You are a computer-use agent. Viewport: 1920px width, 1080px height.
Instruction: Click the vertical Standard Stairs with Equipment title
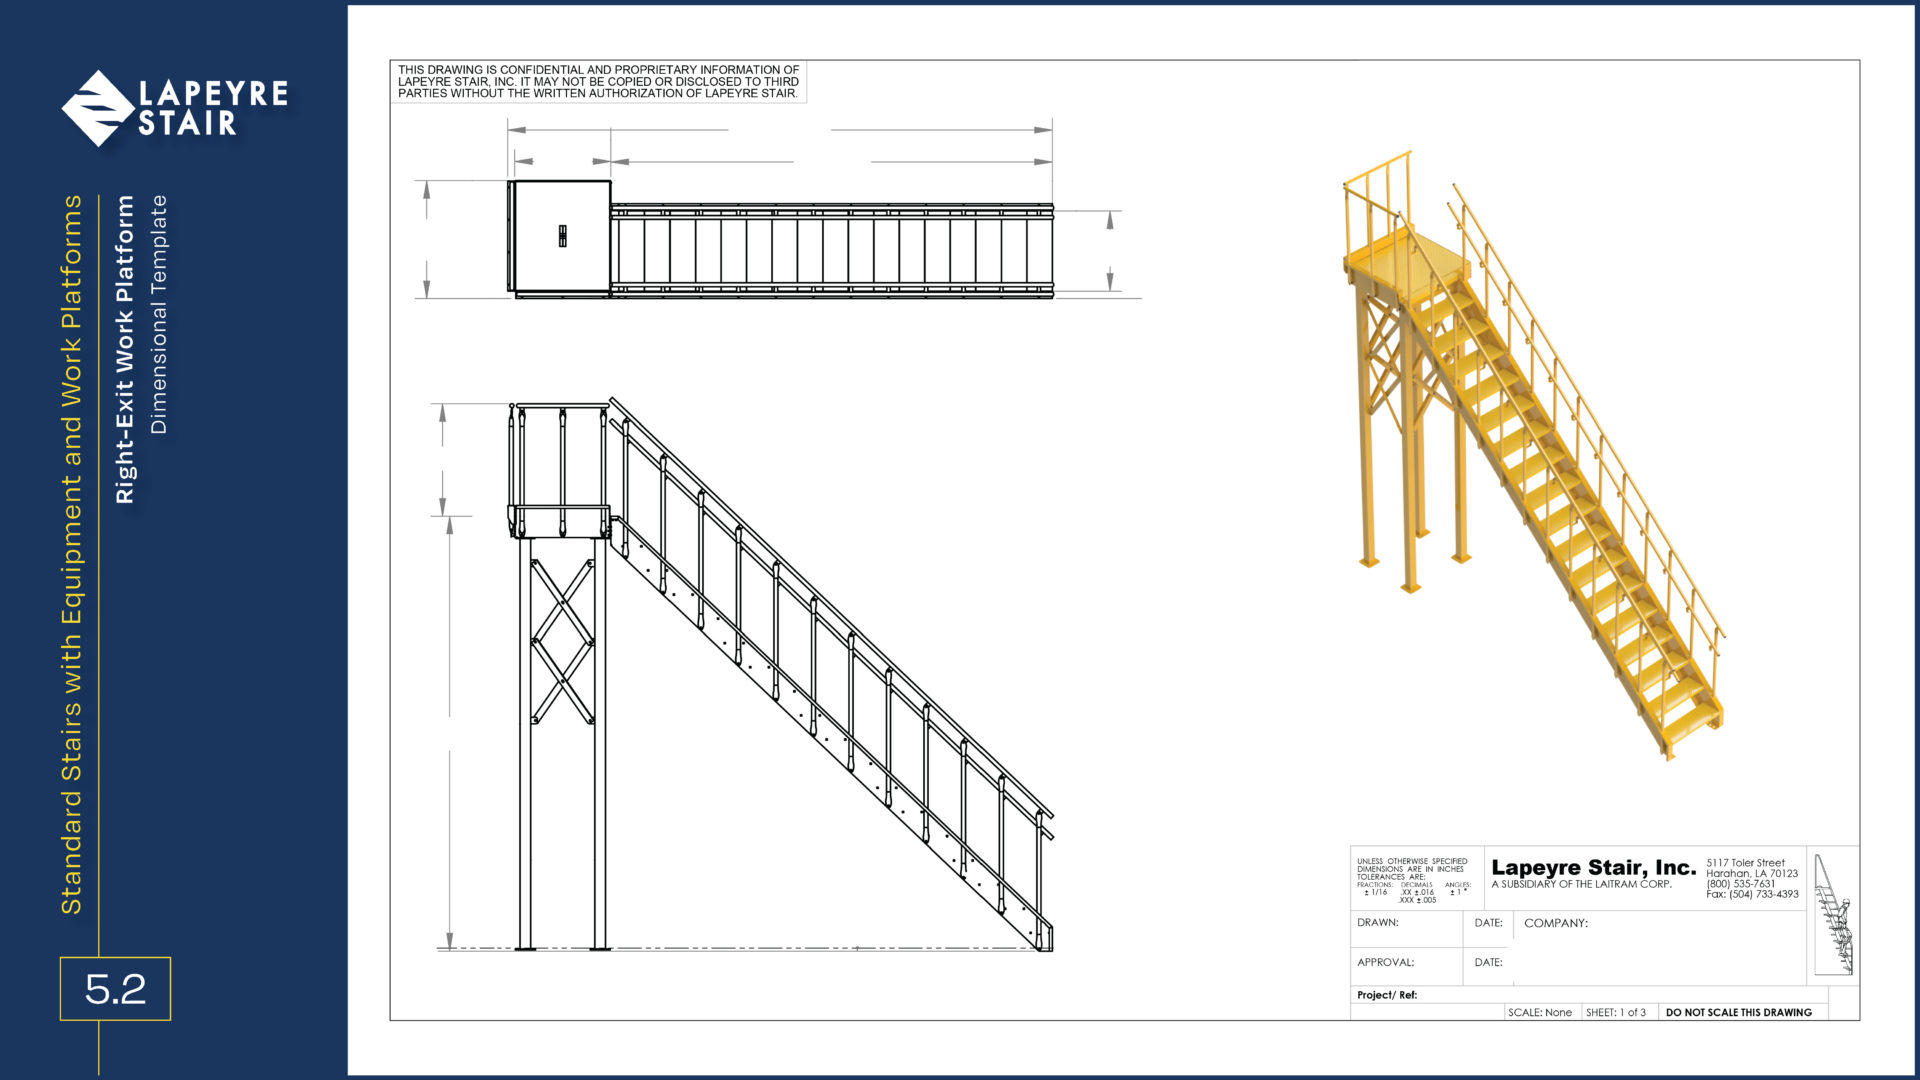(72, 554)
